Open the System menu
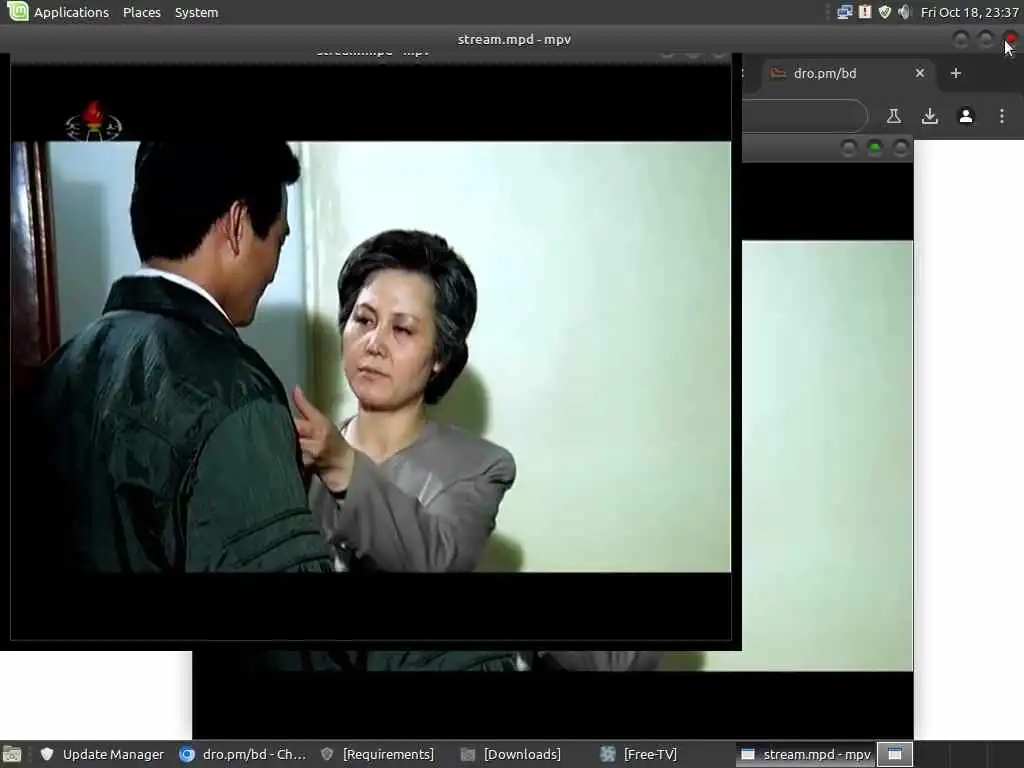Image resolution: width=1024 pixels, height=768 pixels. point(196,12)
